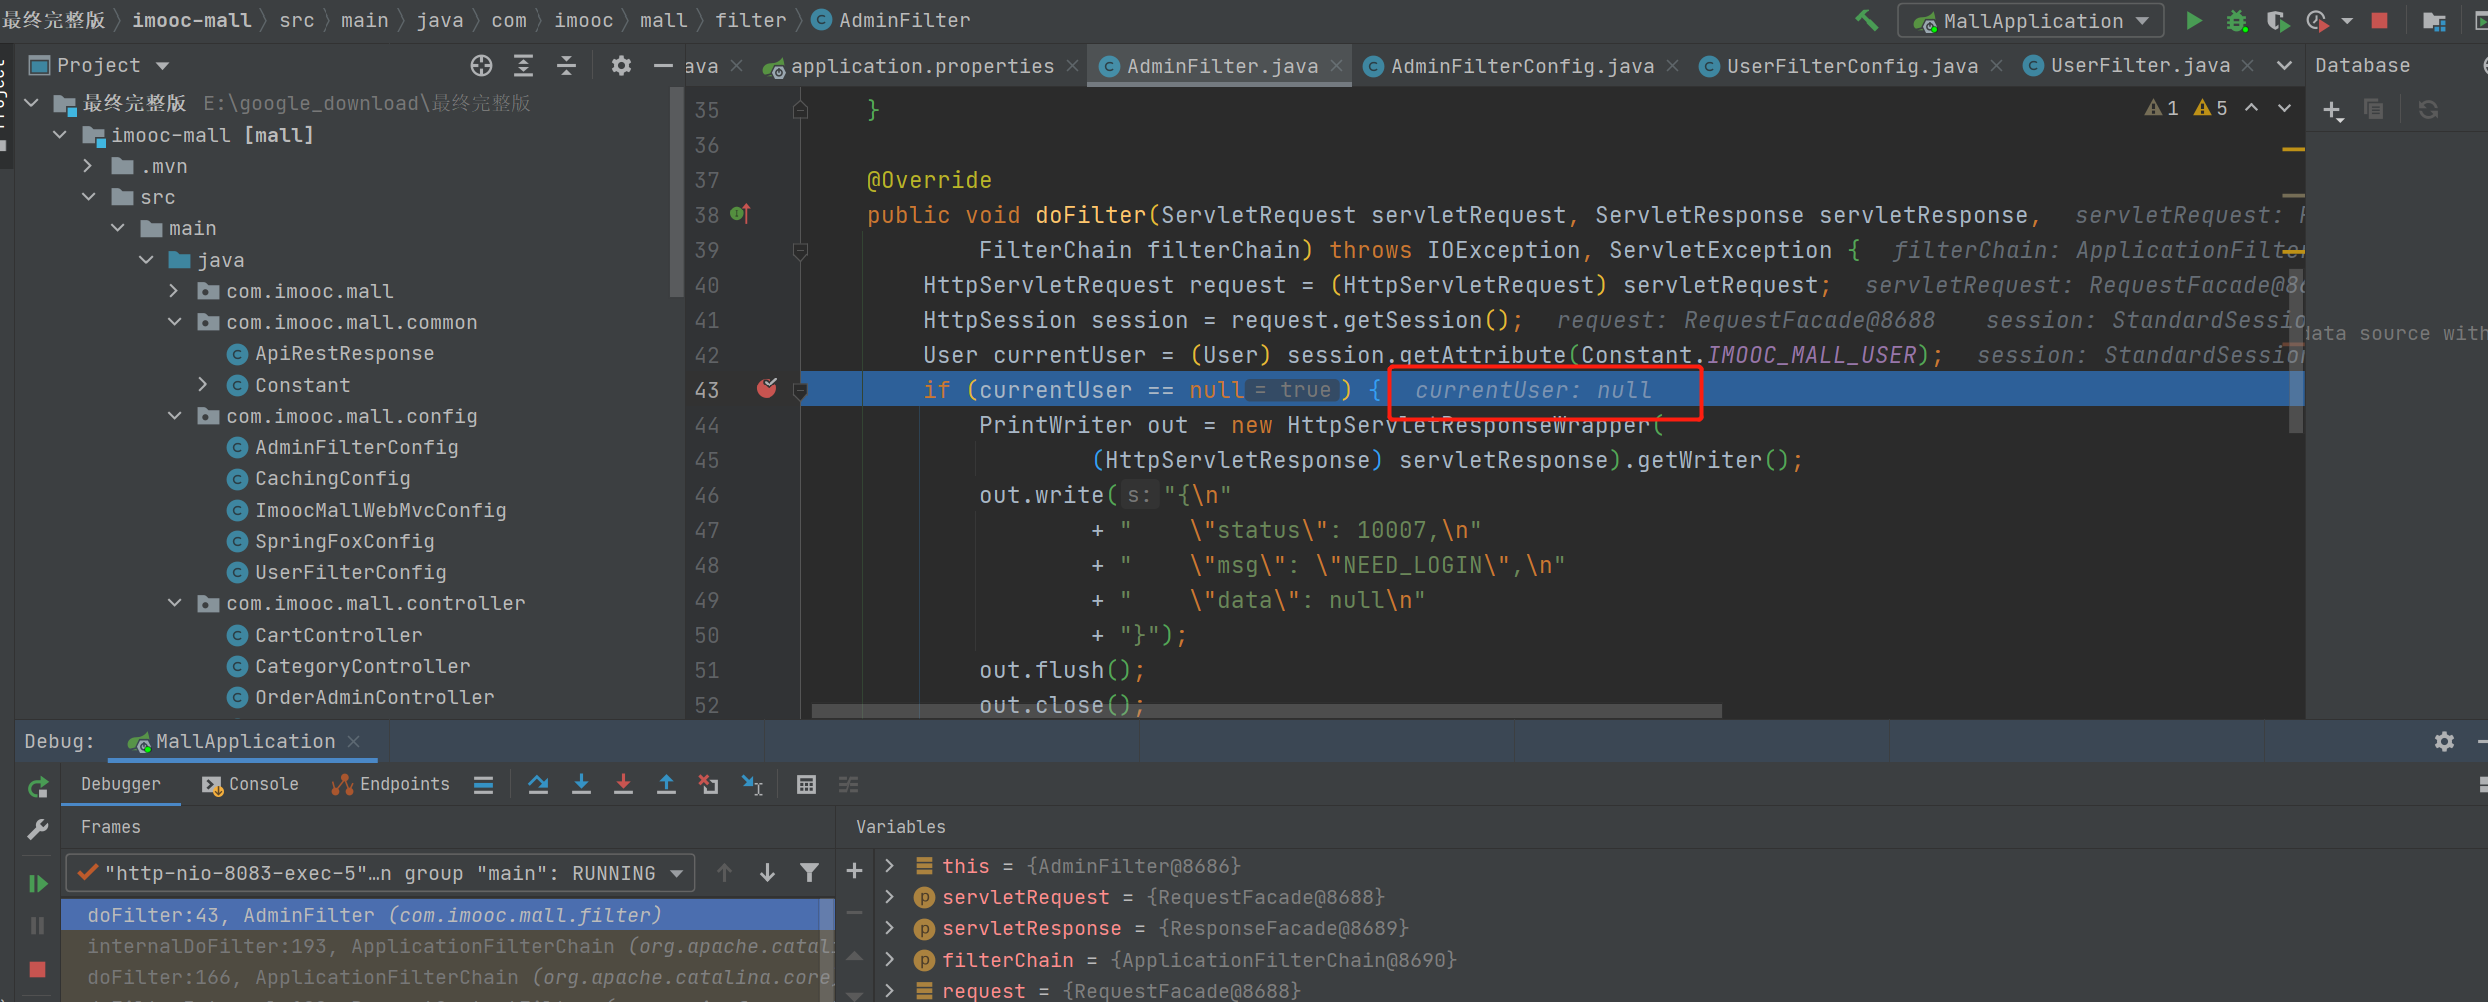
Task: Click the Debug bug icon in top toolbar
Action: (x=2237, y=21)
